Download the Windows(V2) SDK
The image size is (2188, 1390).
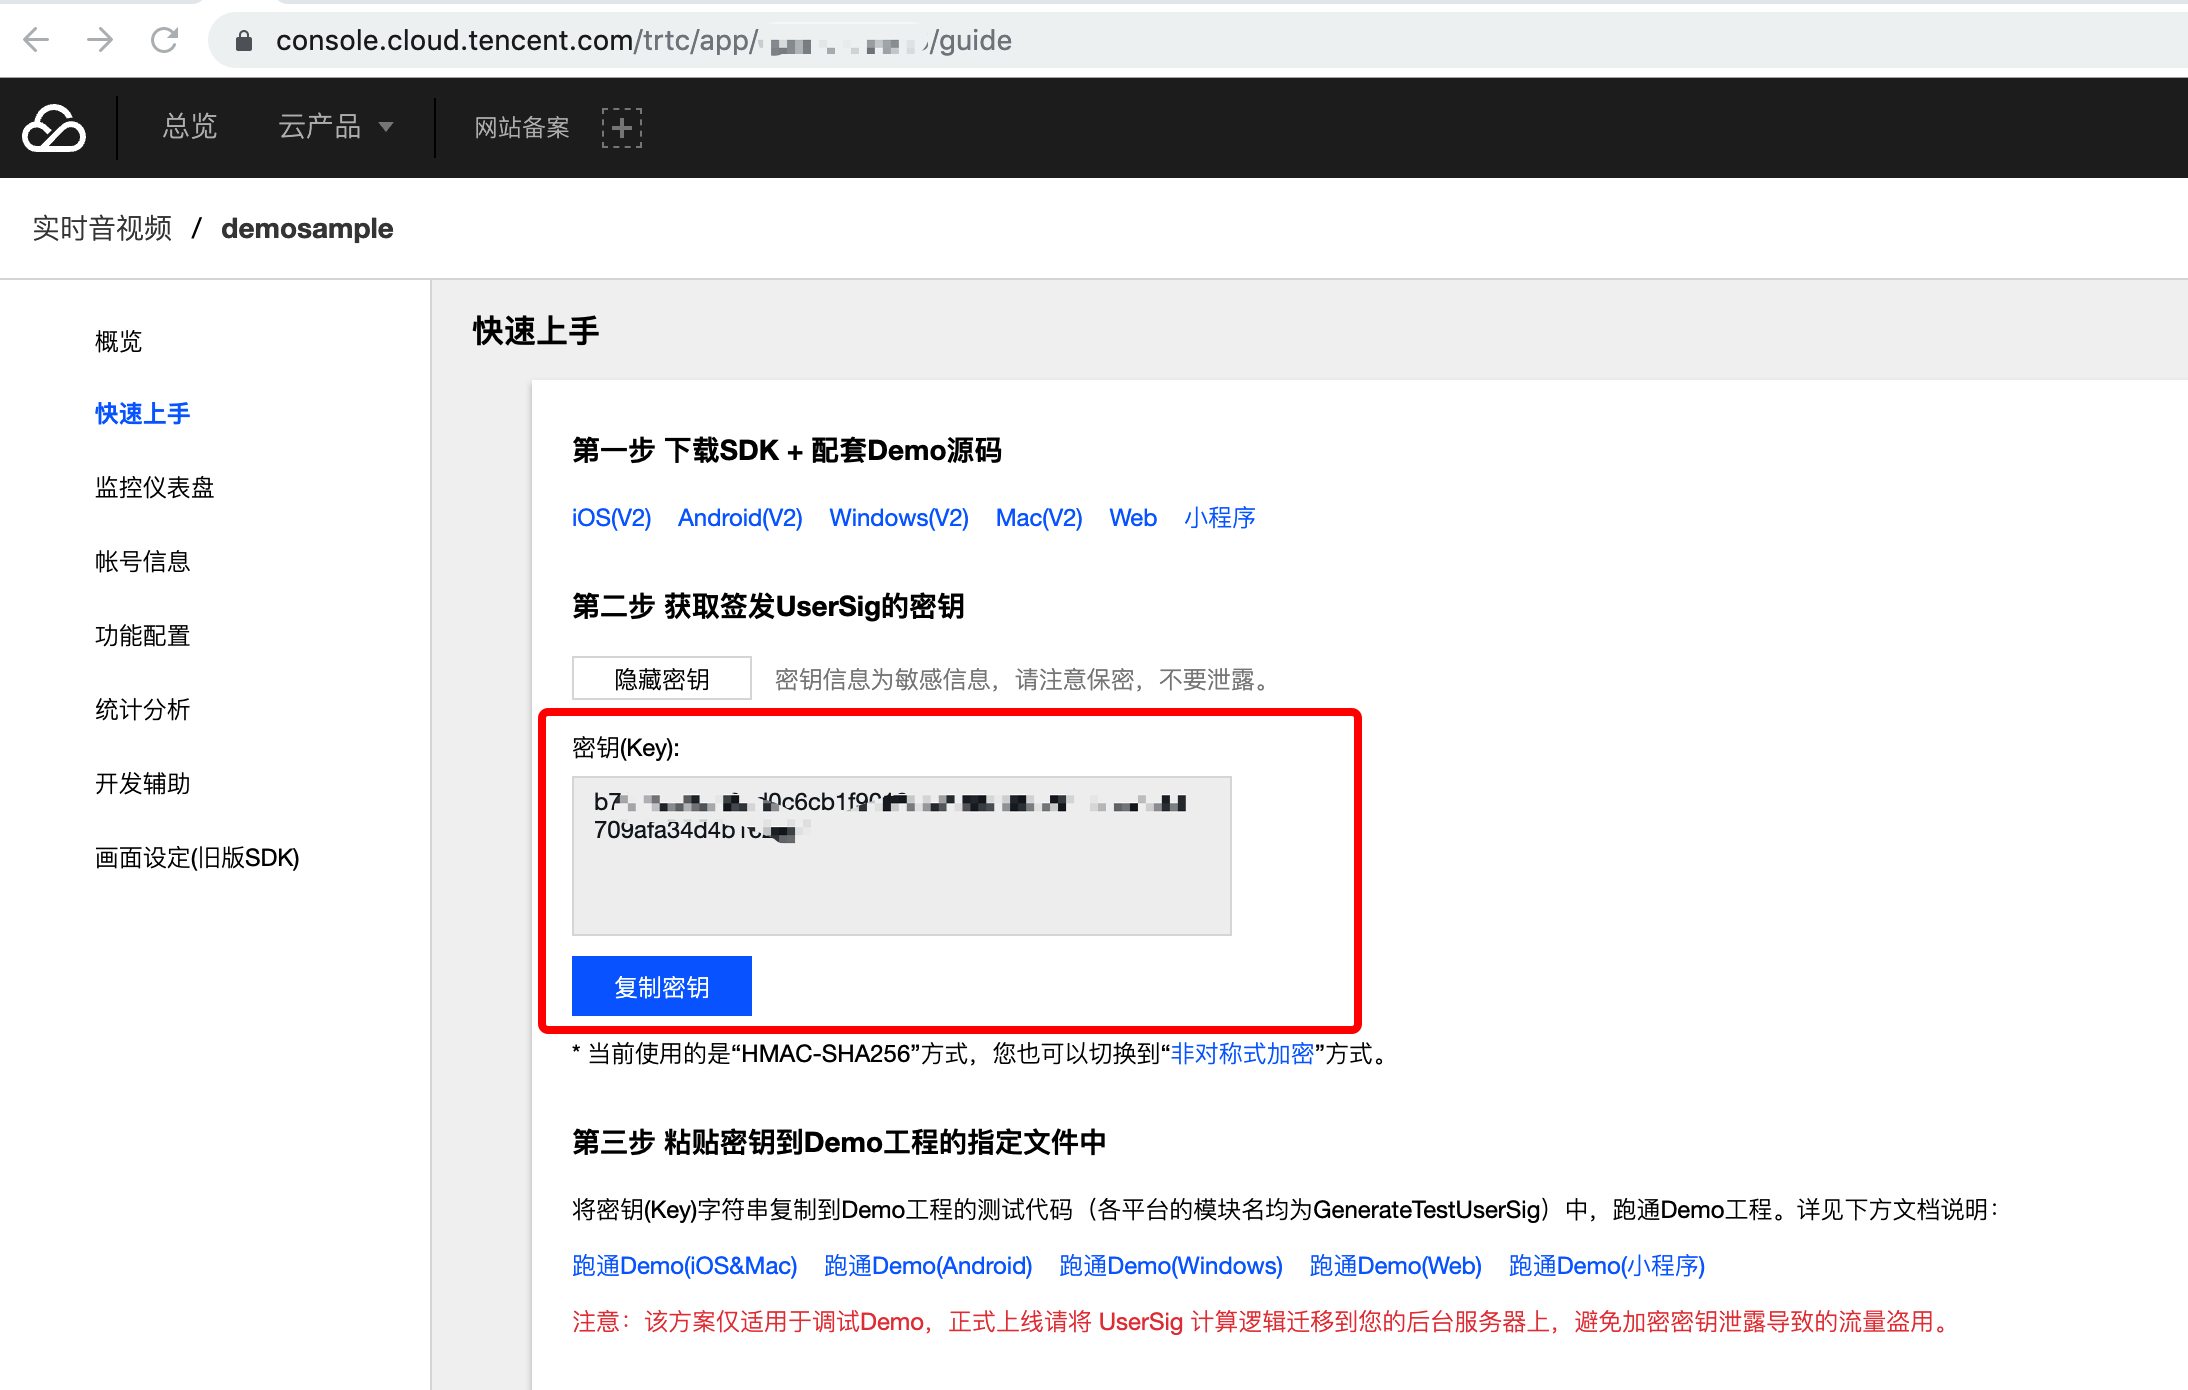899,518
